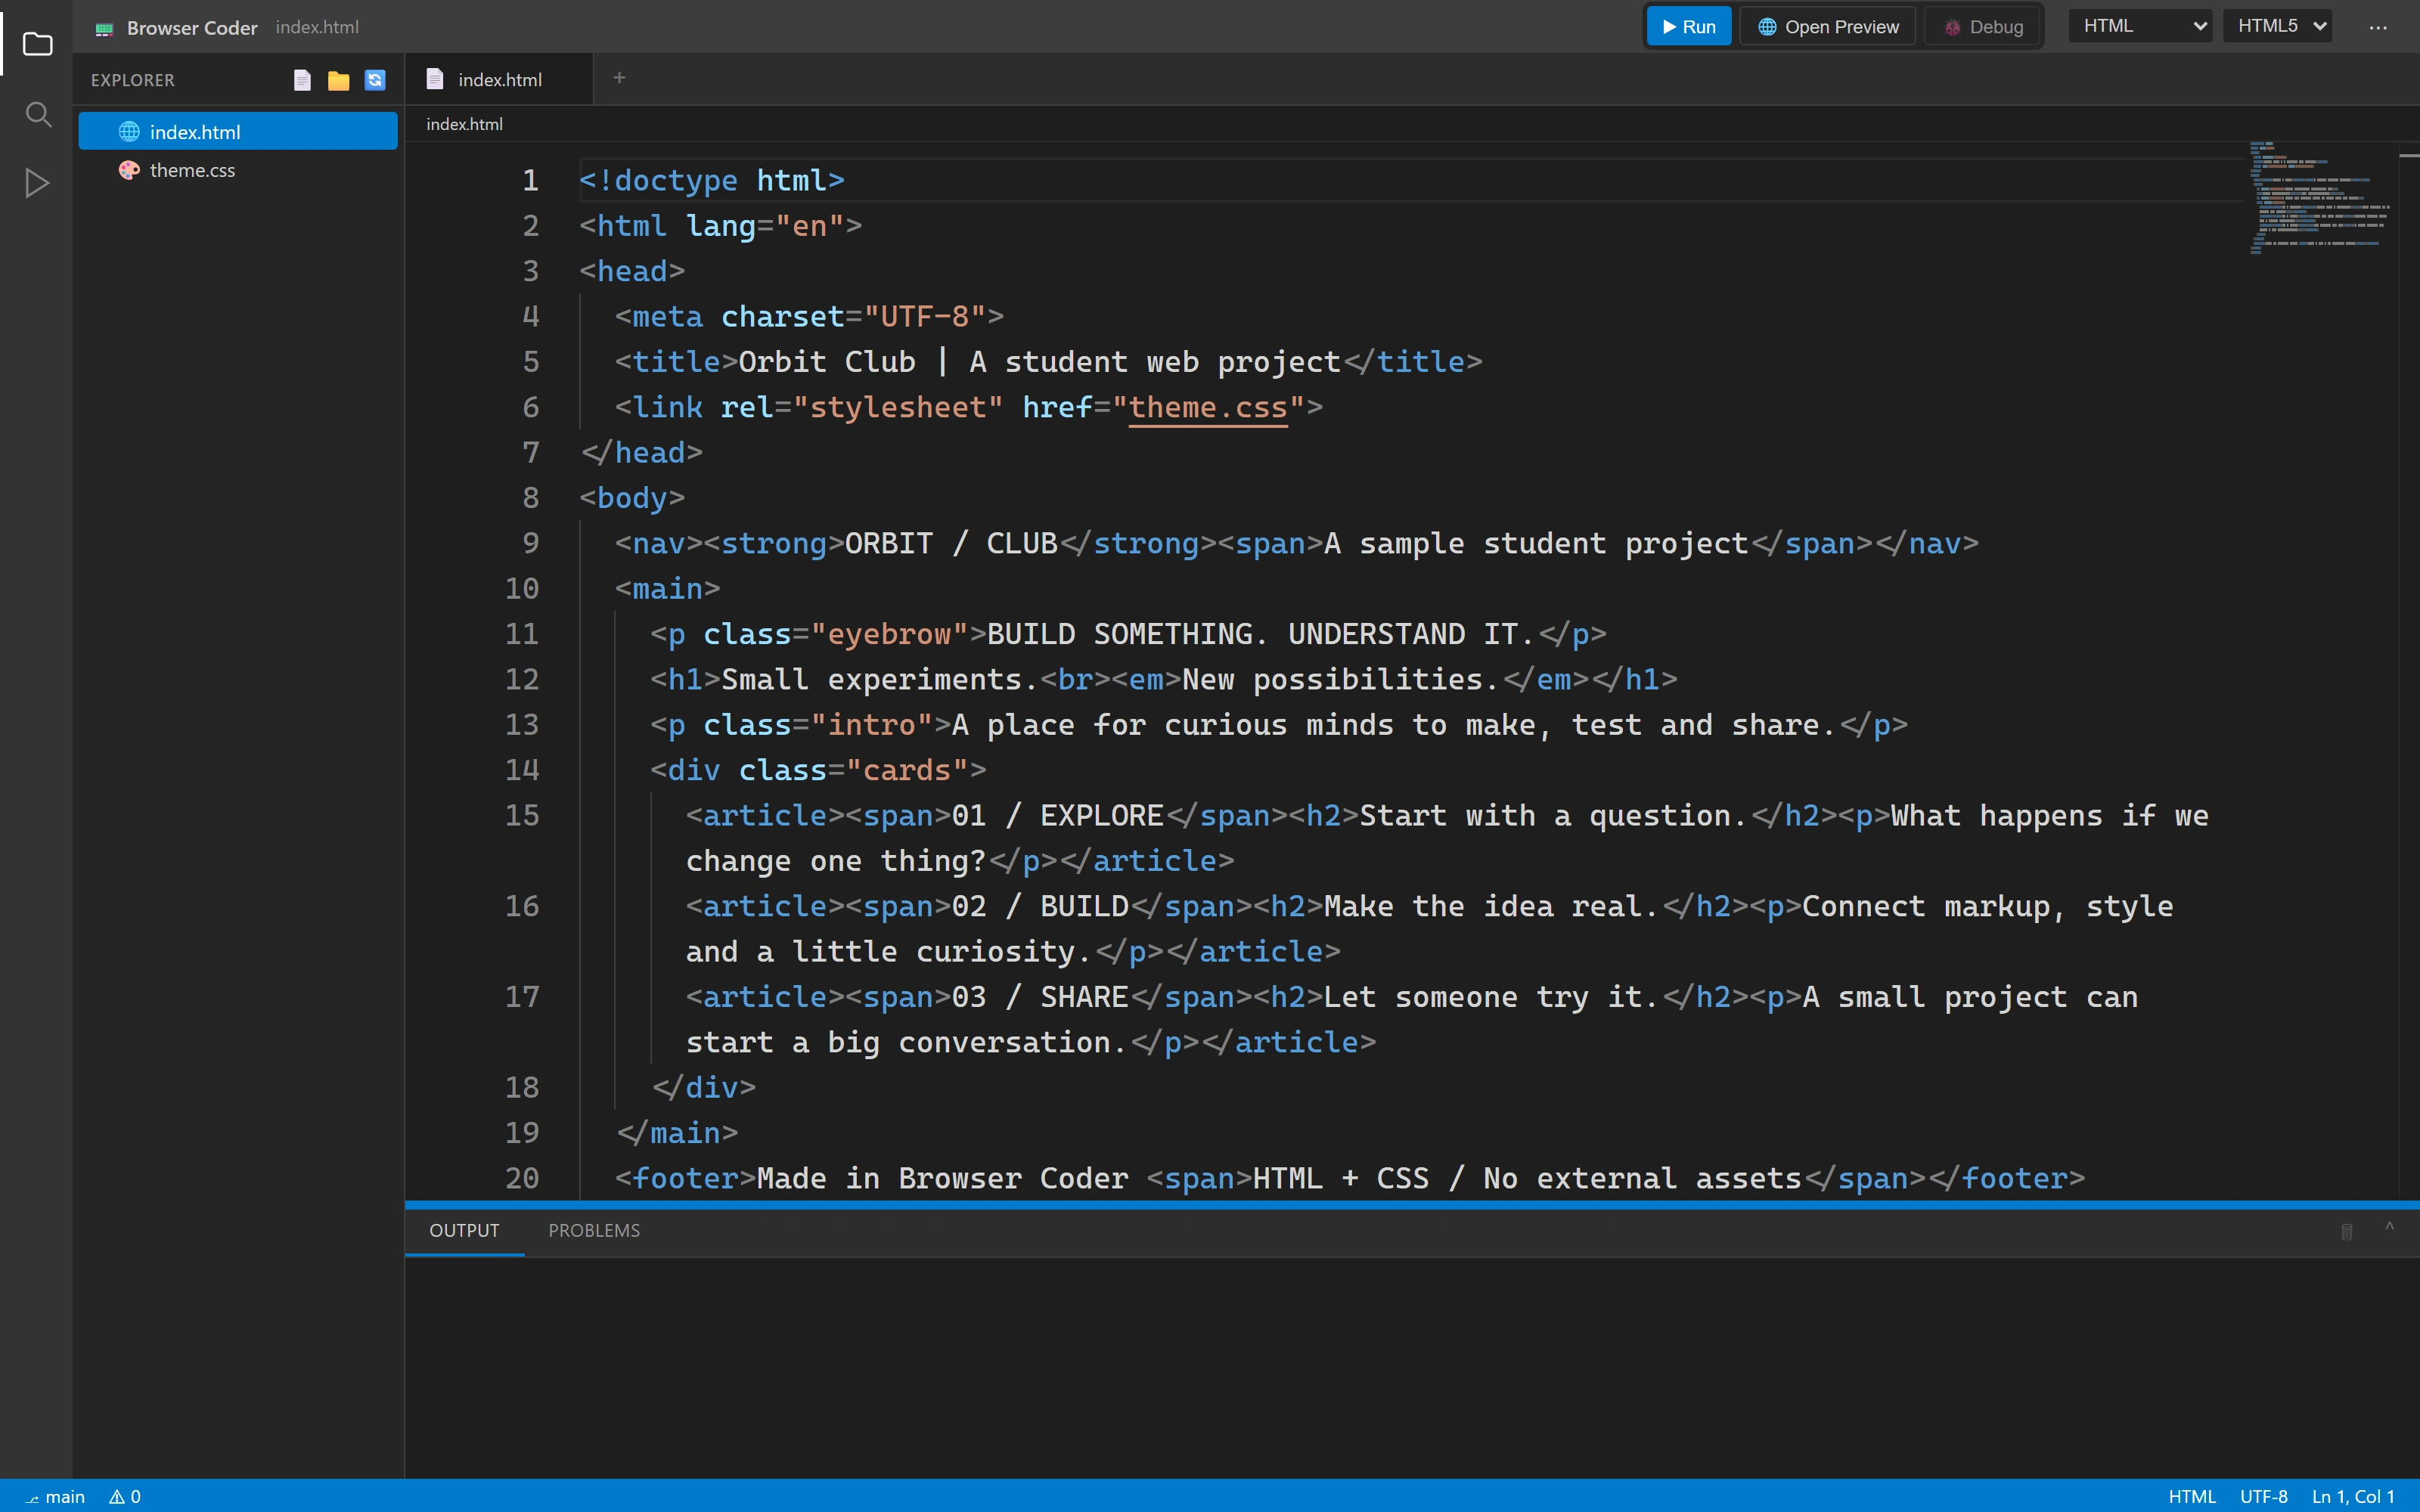Click the Open Preview button
Screen dimensions: 2420x1512
(x=1828, y=27)
